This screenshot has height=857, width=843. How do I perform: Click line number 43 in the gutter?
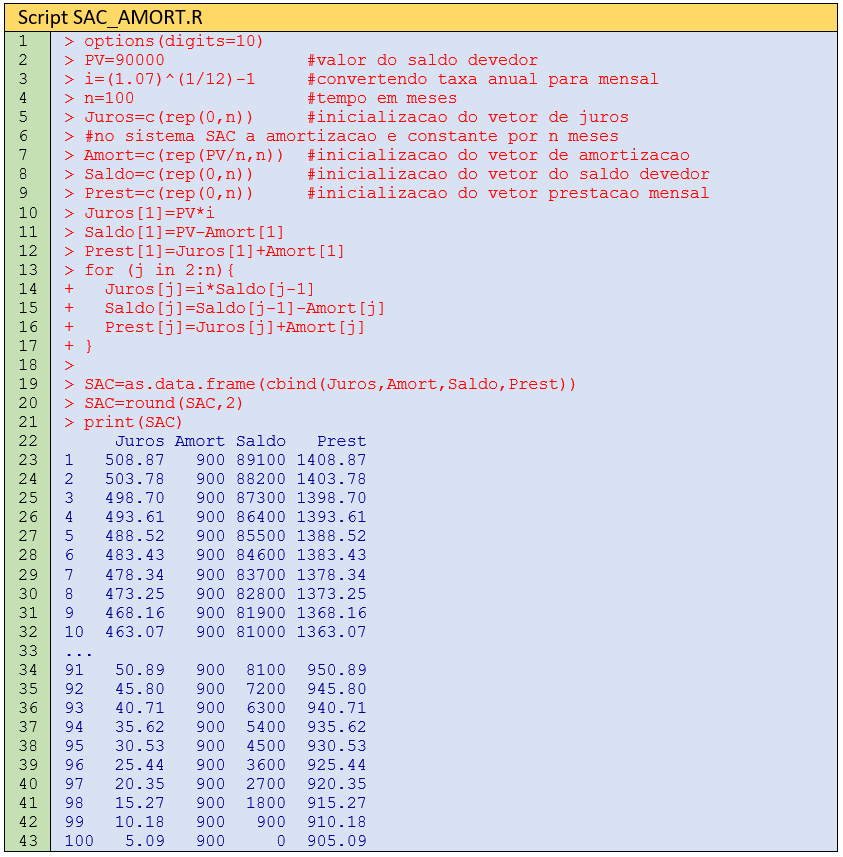27,841
